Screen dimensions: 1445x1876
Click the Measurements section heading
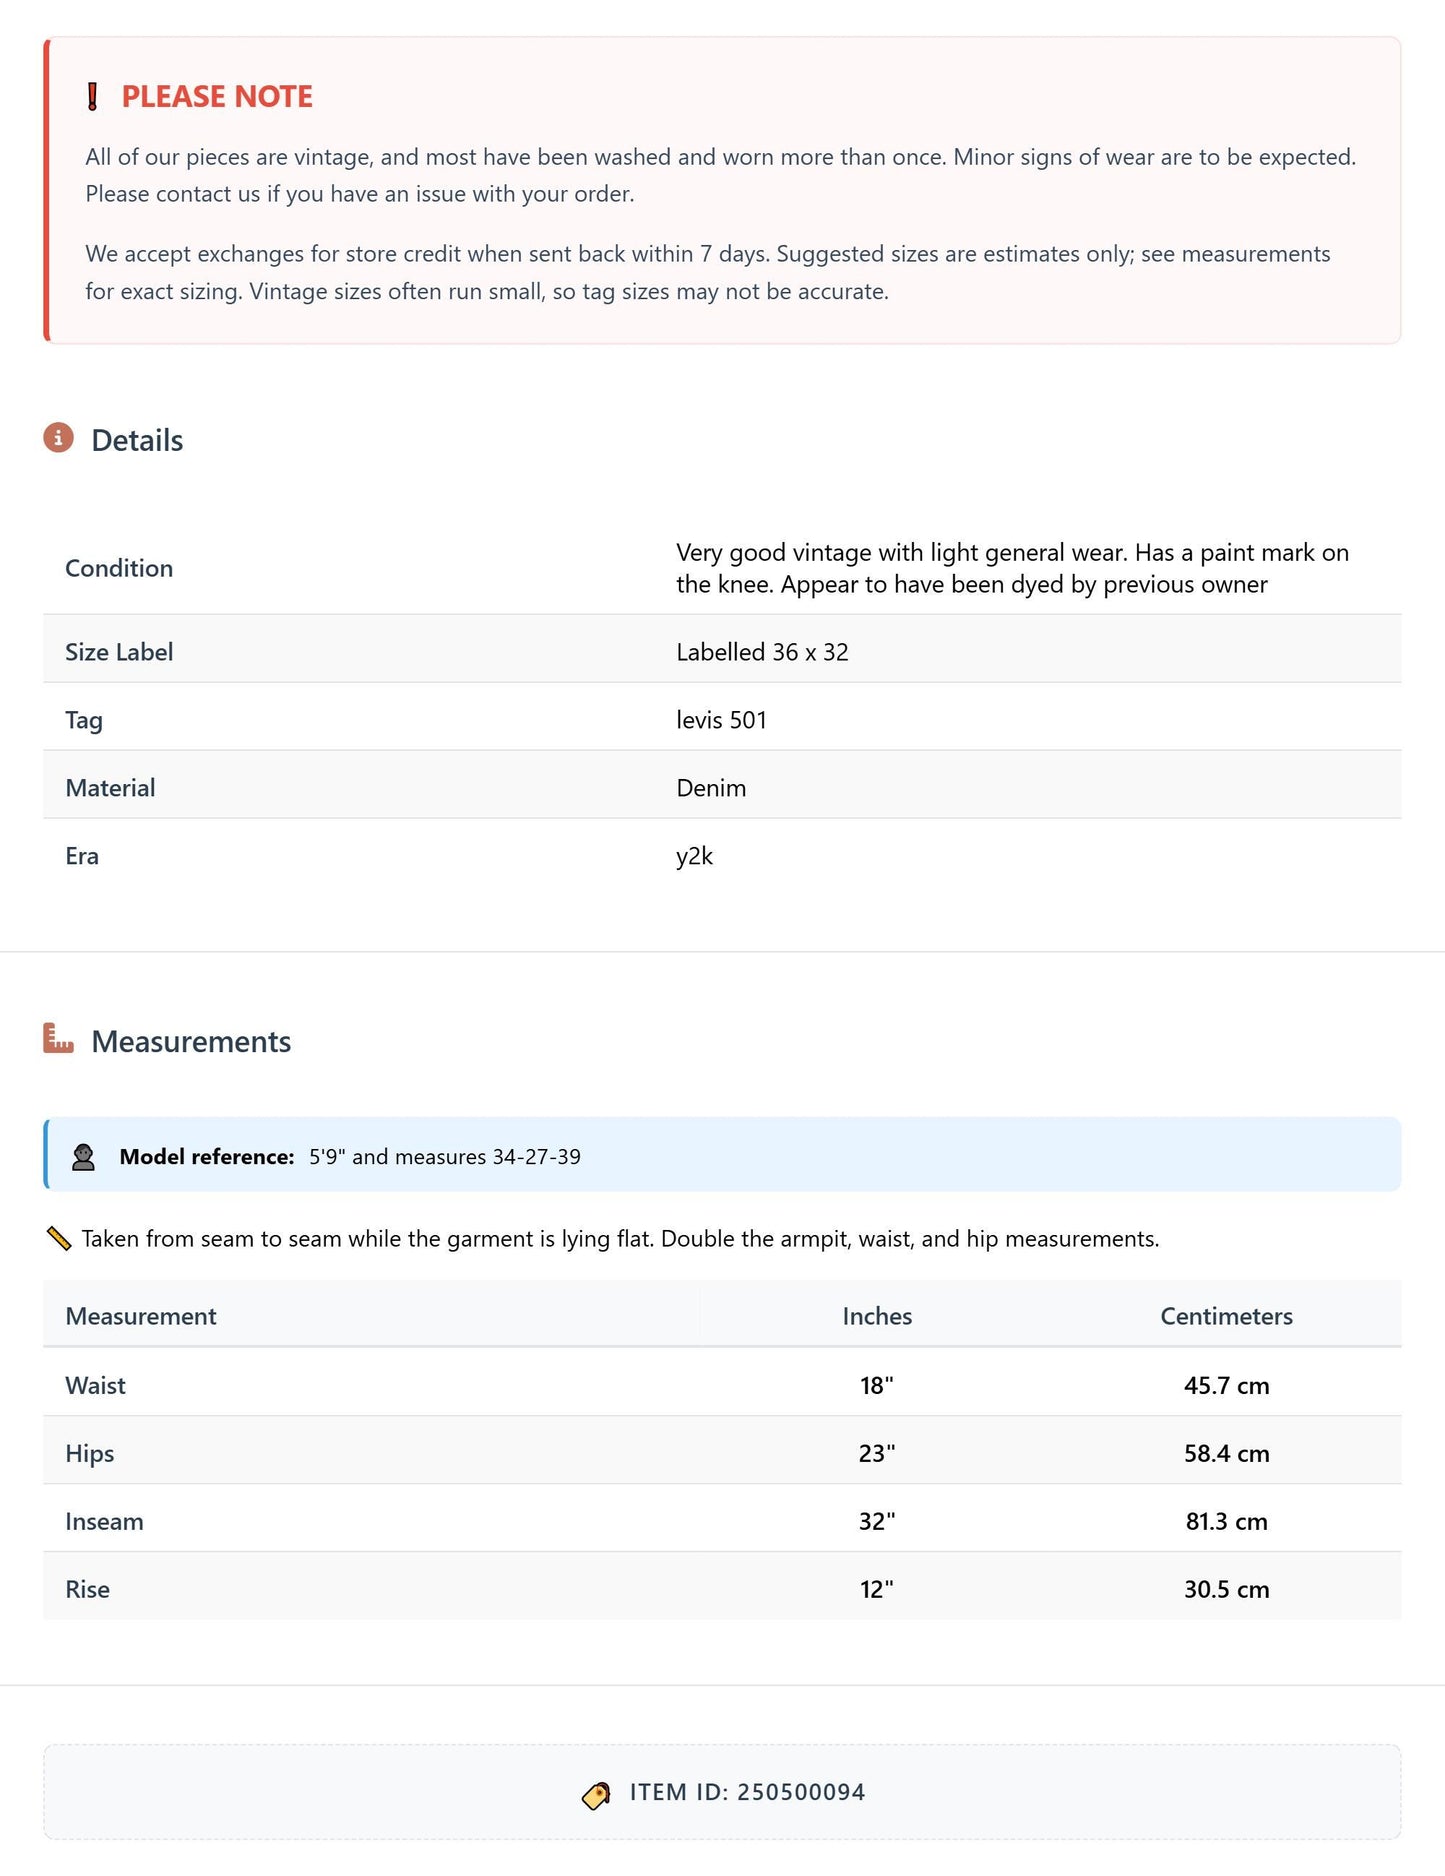pos(191,1042)
